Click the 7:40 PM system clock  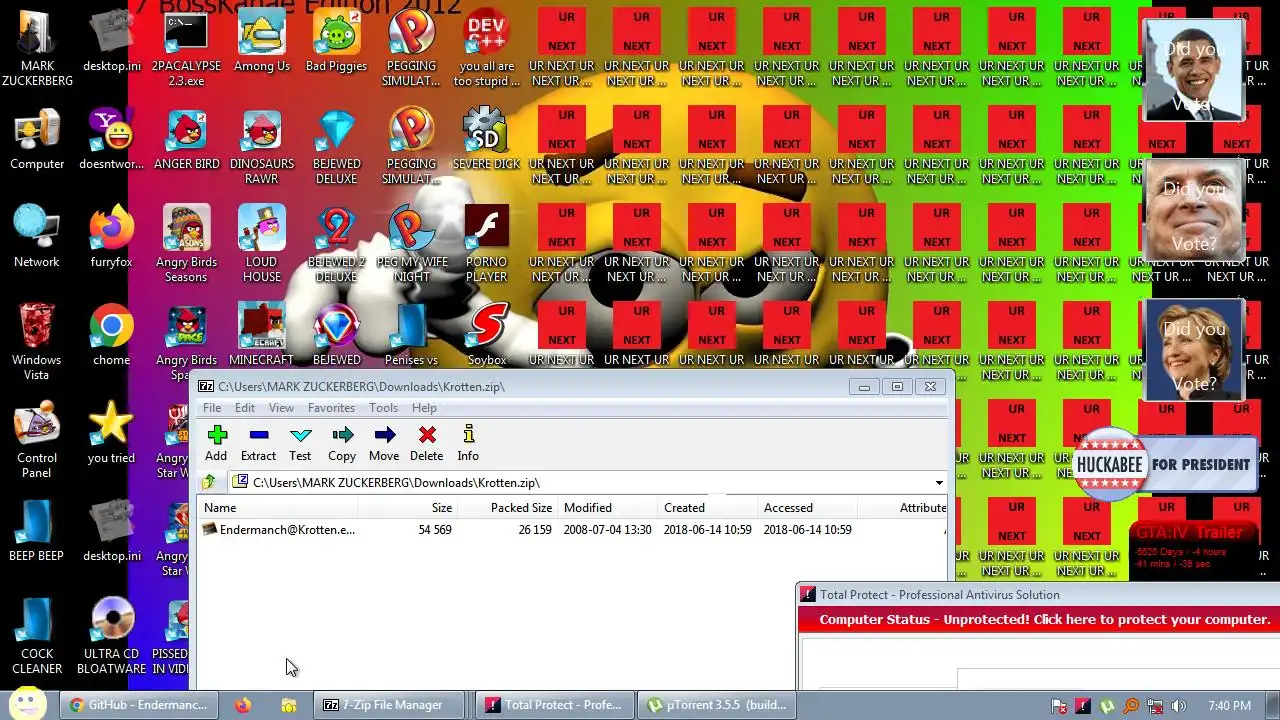coord(1229,706)
